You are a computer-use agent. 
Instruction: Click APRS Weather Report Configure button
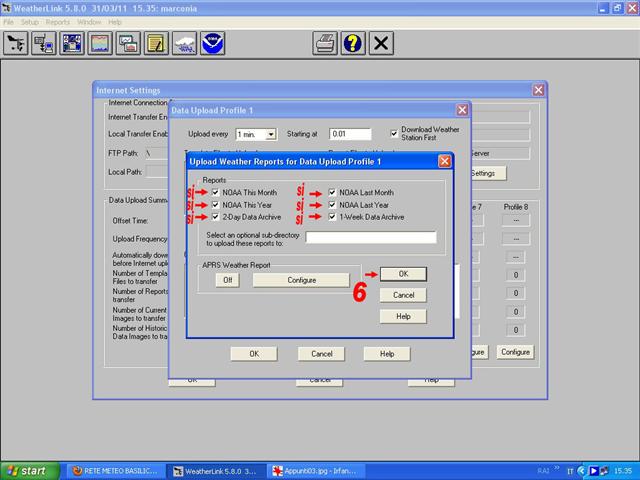[x=301, y=280]
